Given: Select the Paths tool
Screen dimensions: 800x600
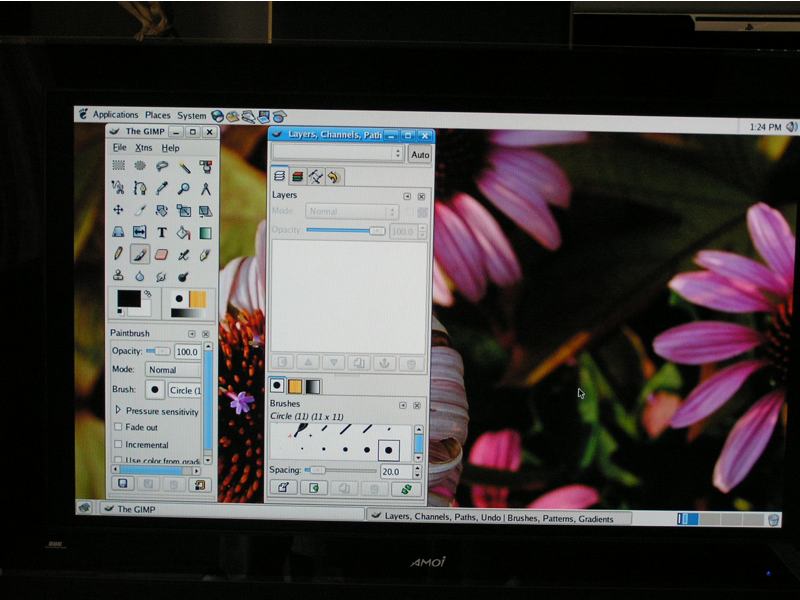Looking at the screenshot, I should click(140, 188).
